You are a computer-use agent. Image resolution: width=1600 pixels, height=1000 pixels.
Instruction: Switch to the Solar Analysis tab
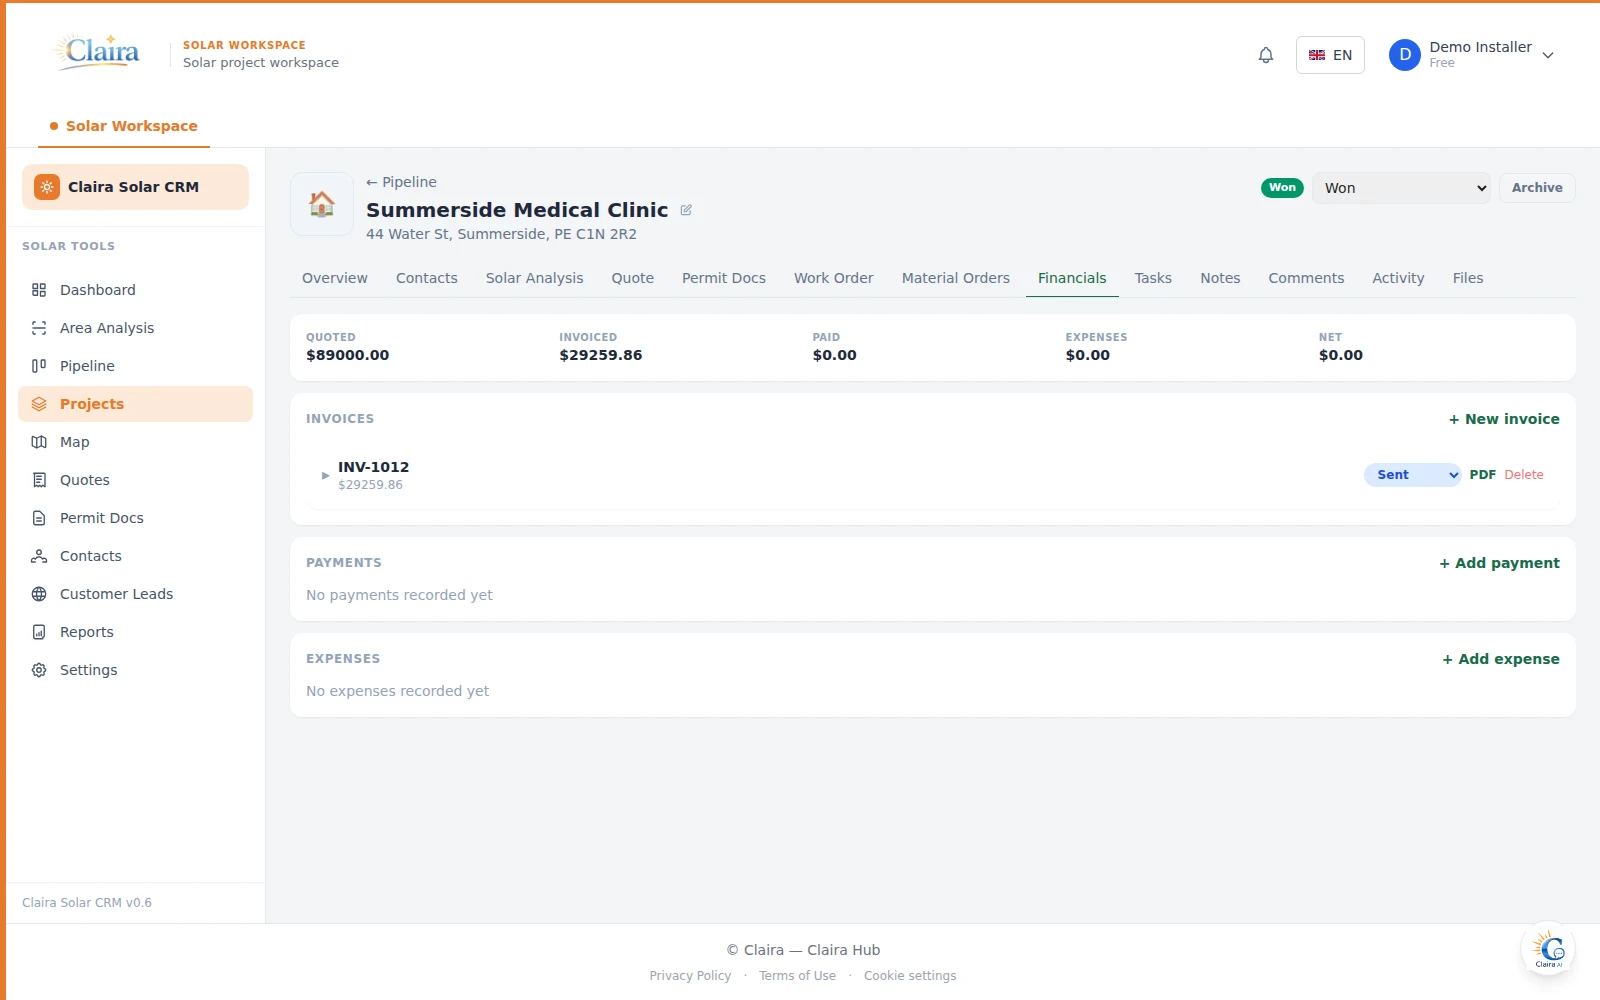(534, 278)
